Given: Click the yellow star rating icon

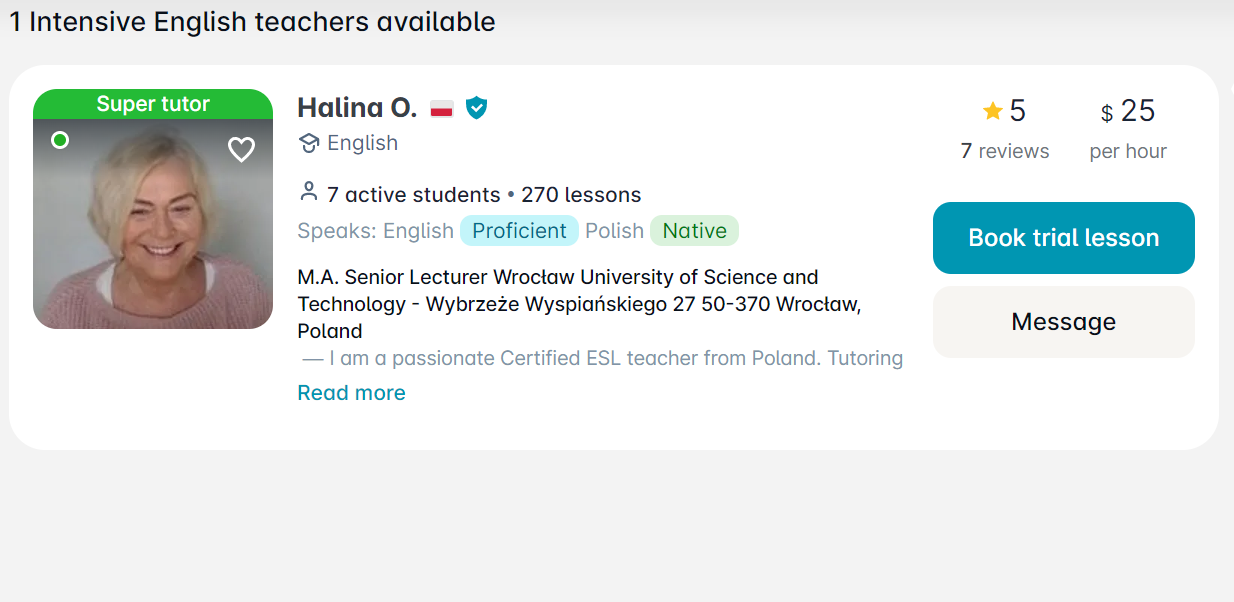Looking at the screenshot, I should (x=992, y=111).
